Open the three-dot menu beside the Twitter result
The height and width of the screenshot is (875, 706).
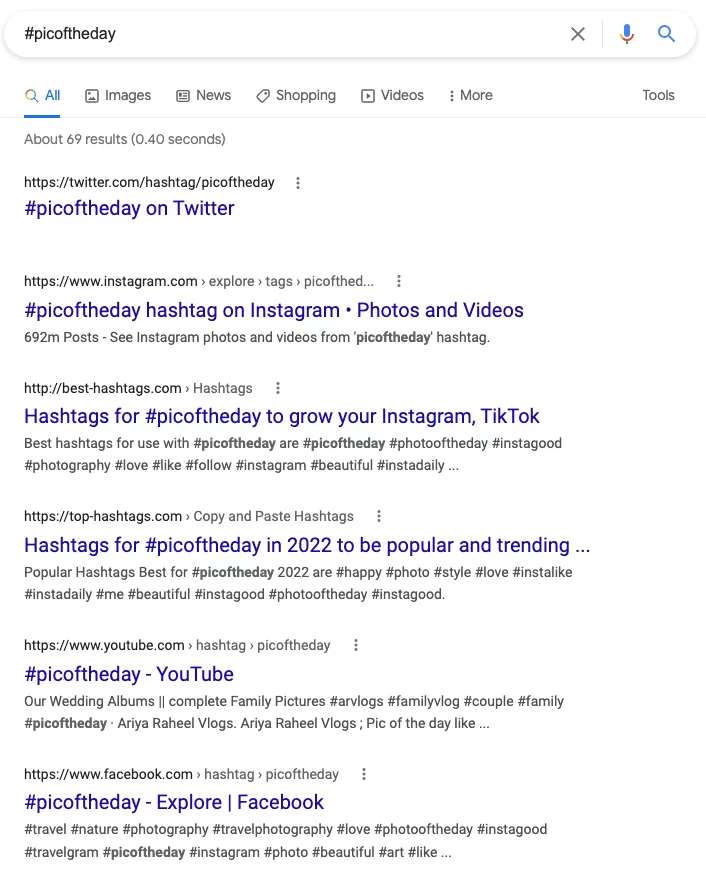click(297, 183)
